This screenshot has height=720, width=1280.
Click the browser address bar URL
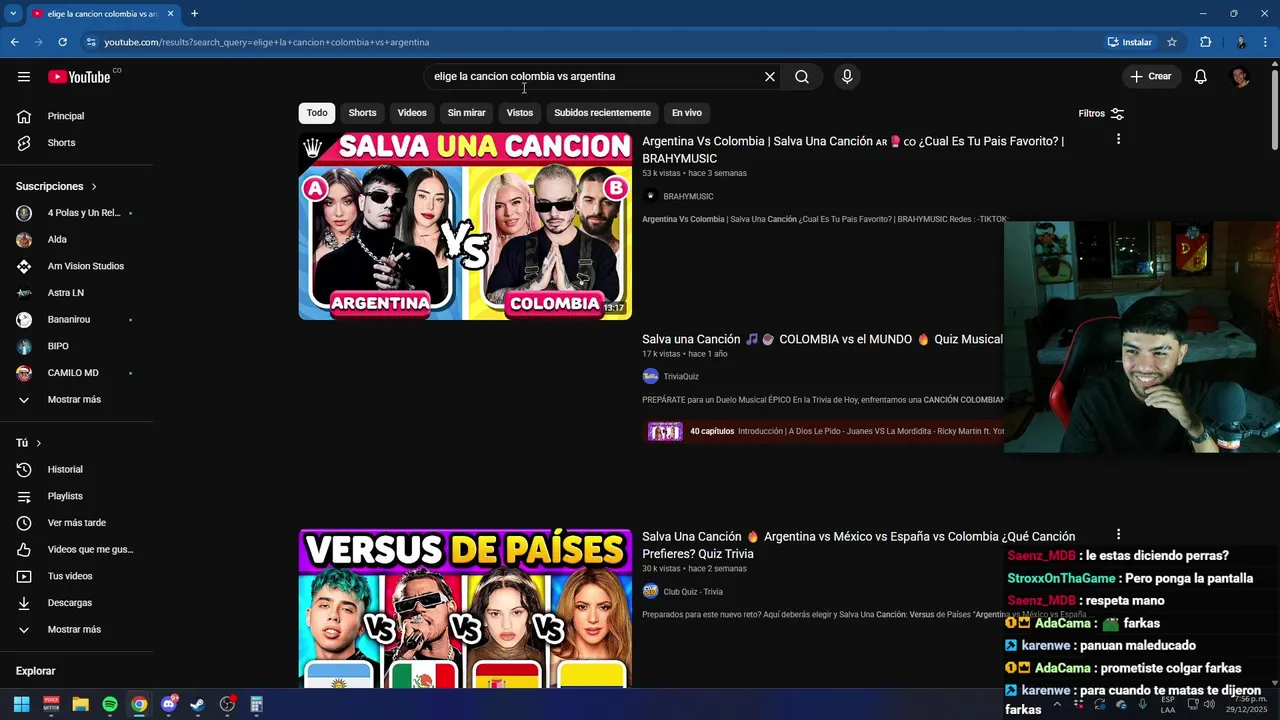[x=267, y=42]
